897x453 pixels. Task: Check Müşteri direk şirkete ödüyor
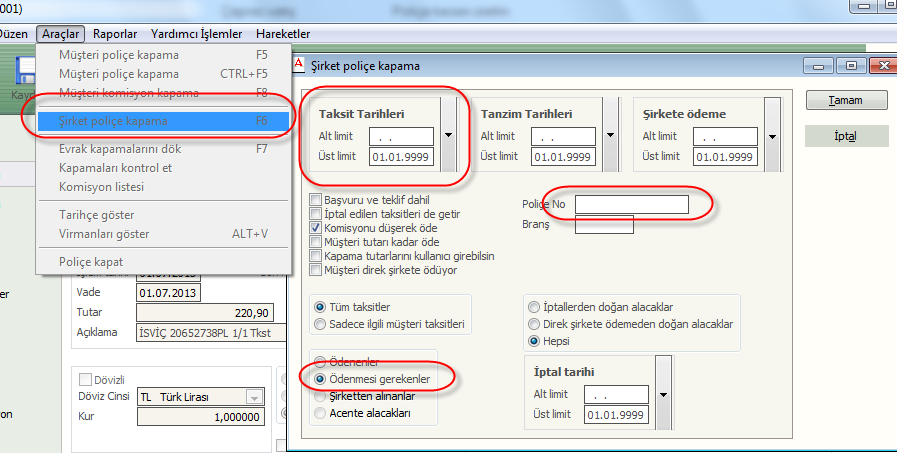click(316, 270)
